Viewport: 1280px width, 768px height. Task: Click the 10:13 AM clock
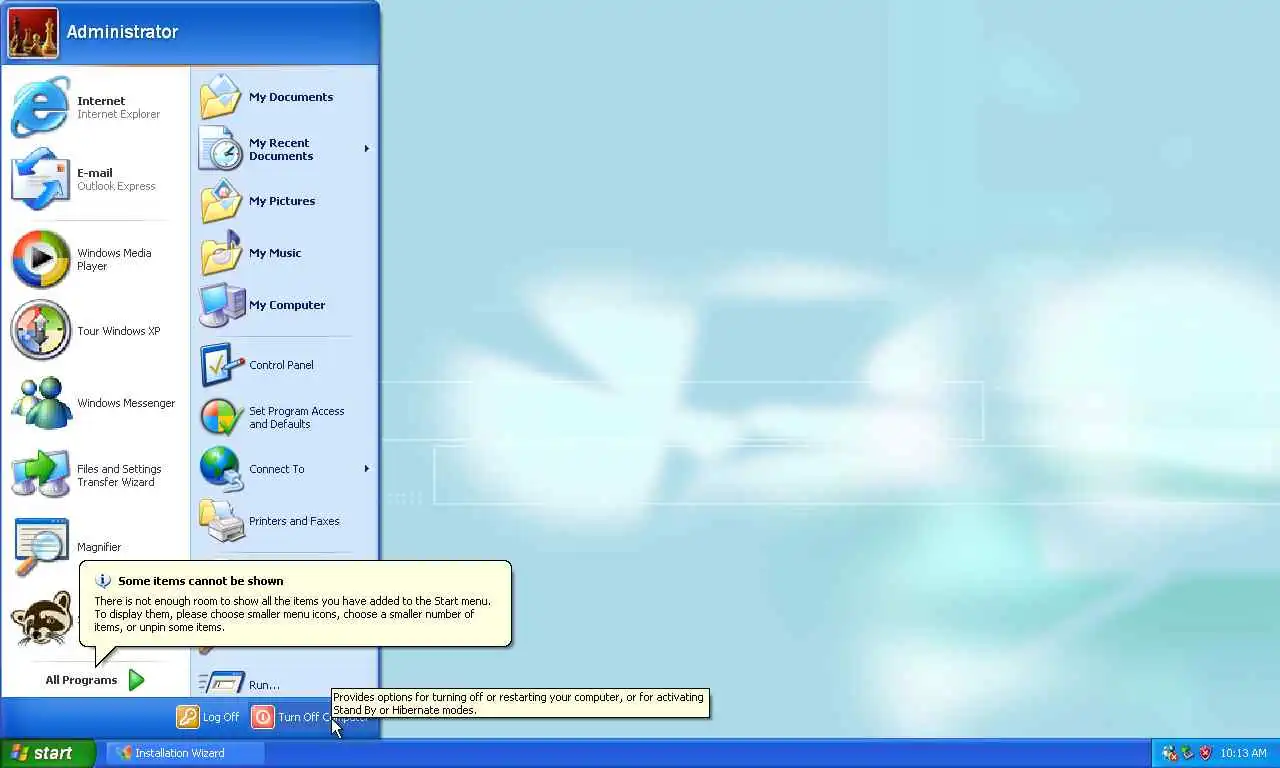point(1243,753)
